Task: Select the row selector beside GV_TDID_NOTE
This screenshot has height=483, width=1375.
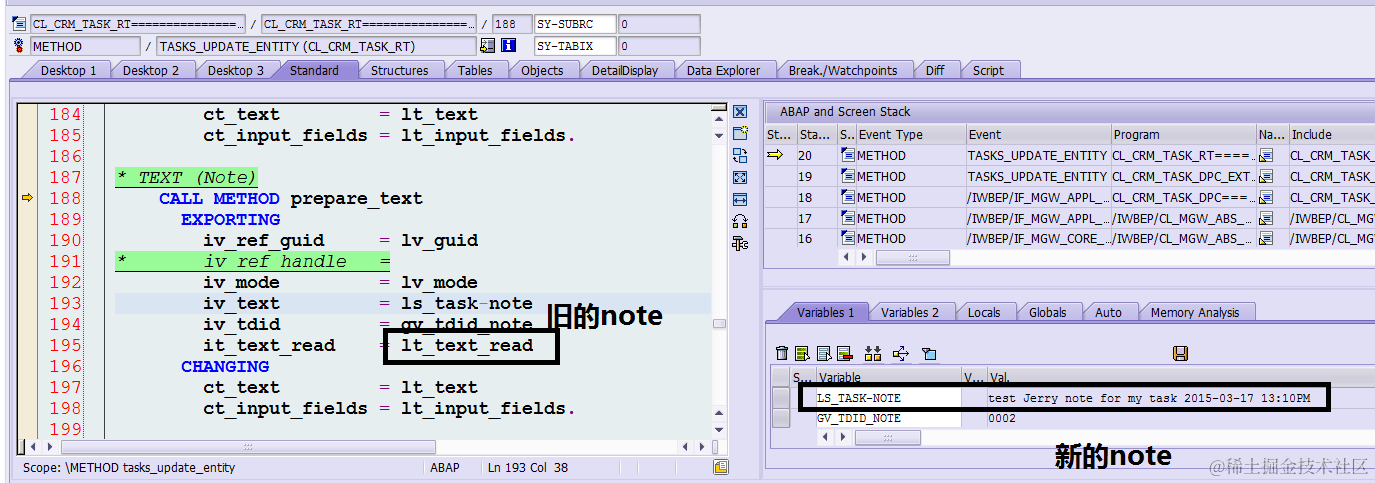Action: [781, 418]
